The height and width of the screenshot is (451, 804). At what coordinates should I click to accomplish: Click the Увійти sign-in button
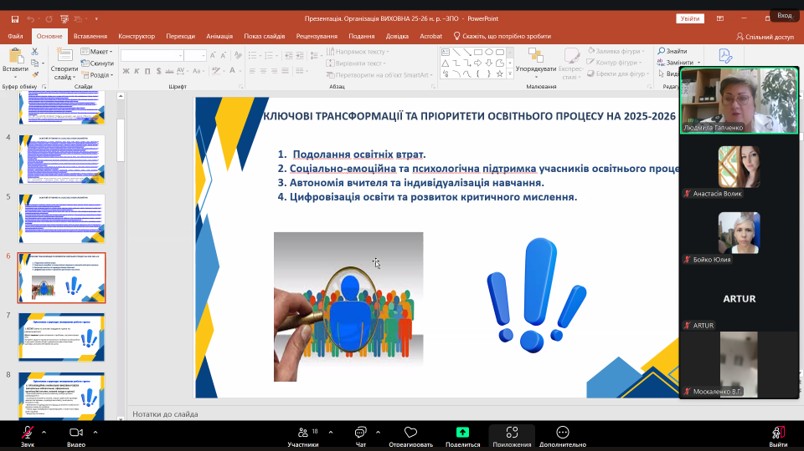[x=690, y=18]
